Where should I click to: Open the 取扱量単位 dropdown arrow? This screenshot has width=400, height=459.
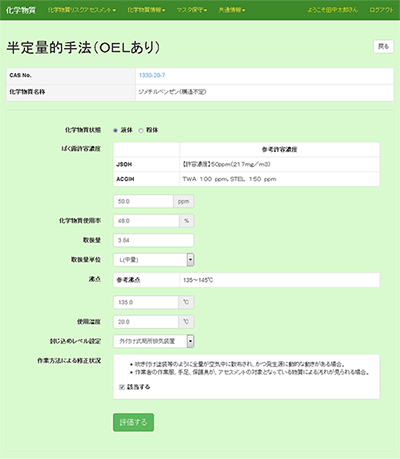pos(190,260)
